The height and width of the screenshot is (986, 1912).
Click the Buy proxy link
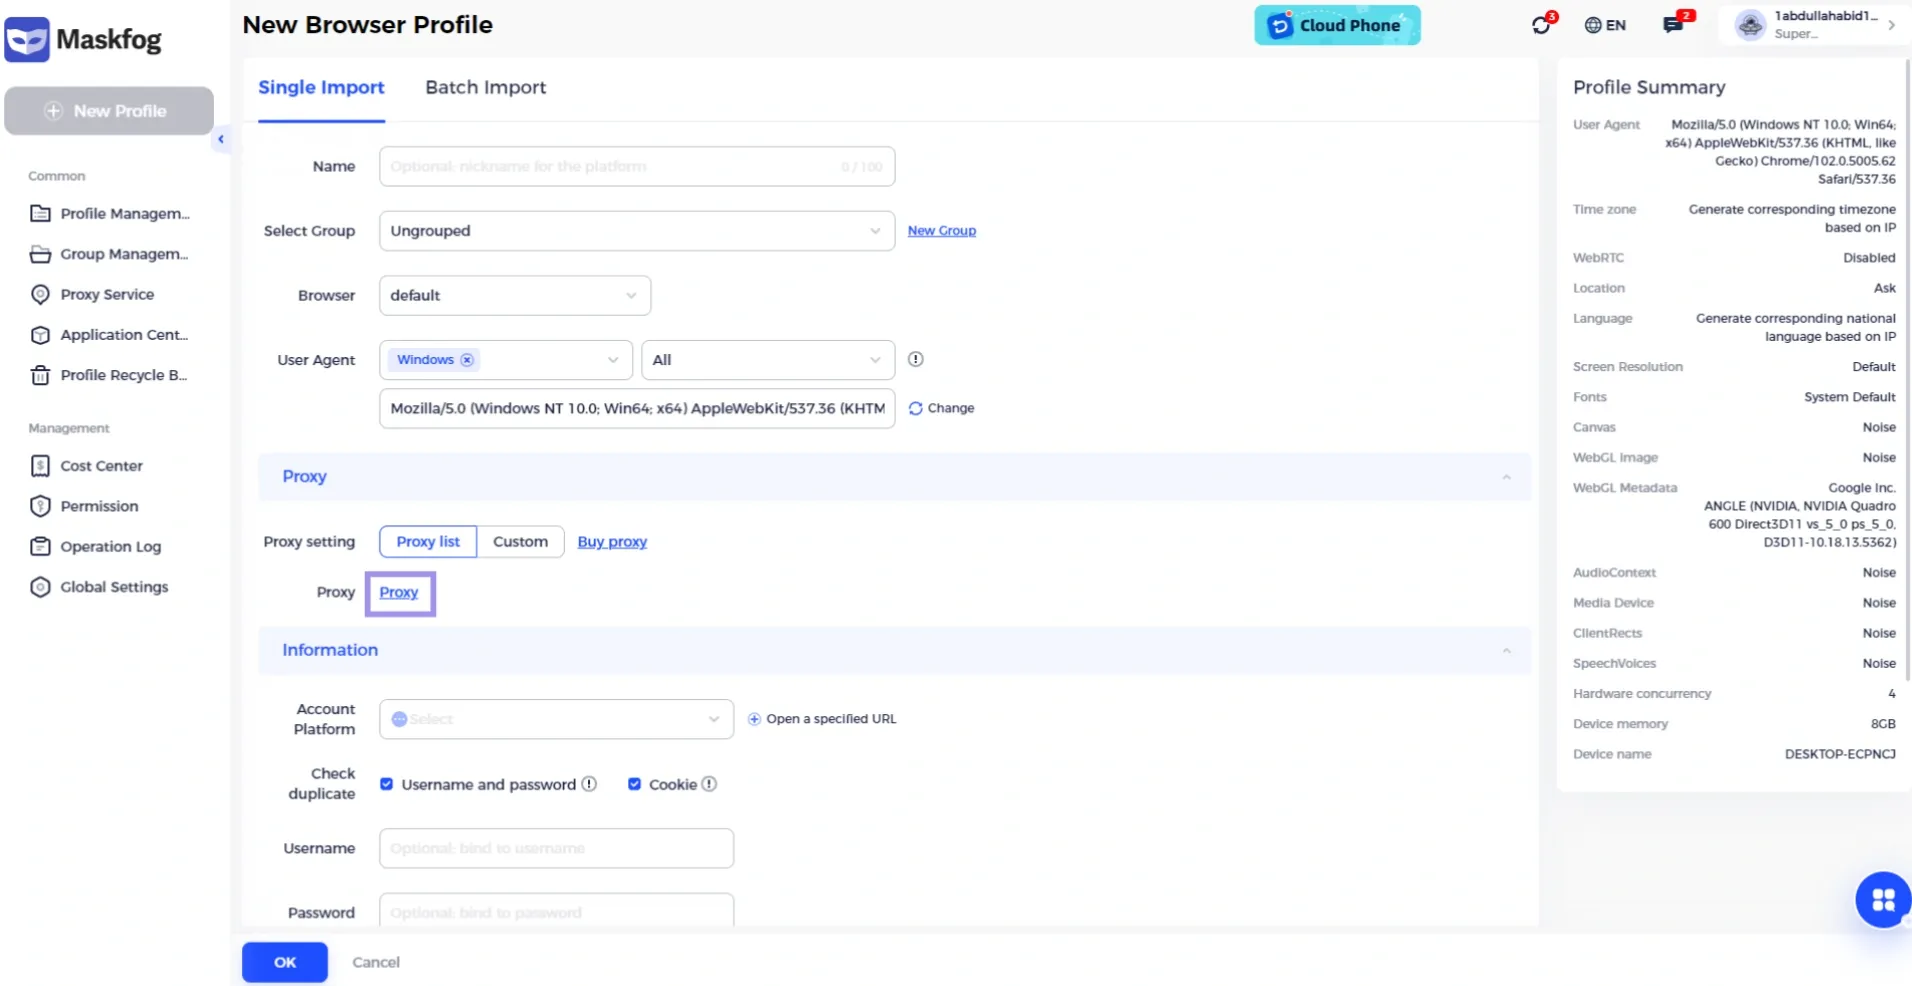coord(612,541)
